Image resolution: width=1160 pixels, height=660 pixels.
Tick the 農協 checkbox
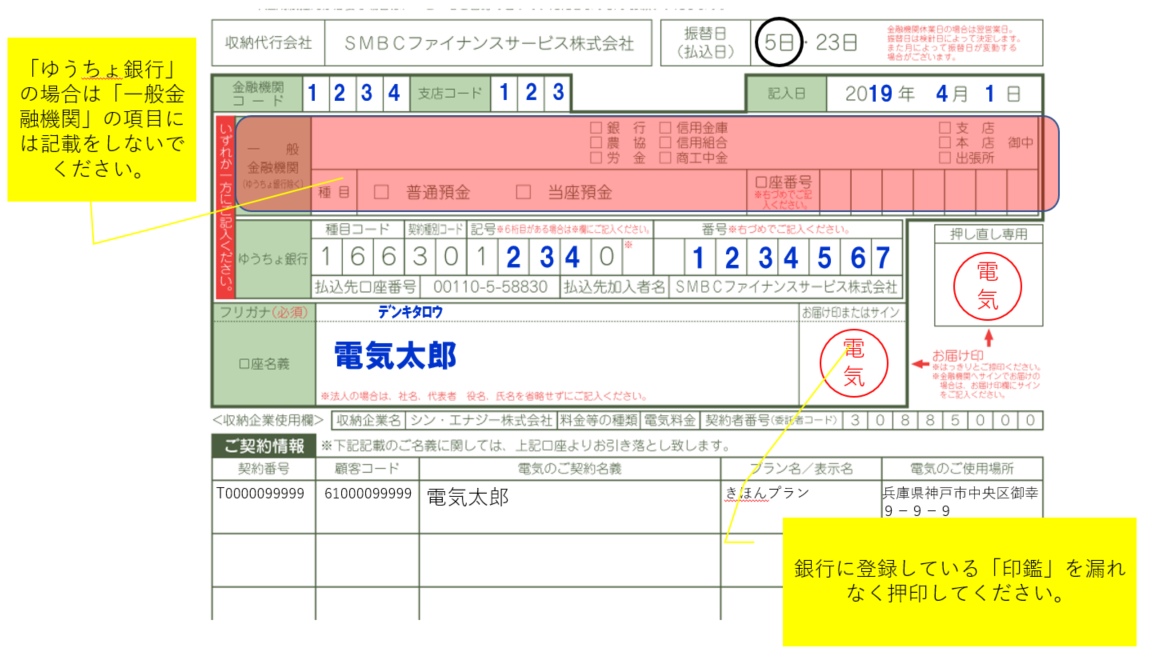[596, 143]
